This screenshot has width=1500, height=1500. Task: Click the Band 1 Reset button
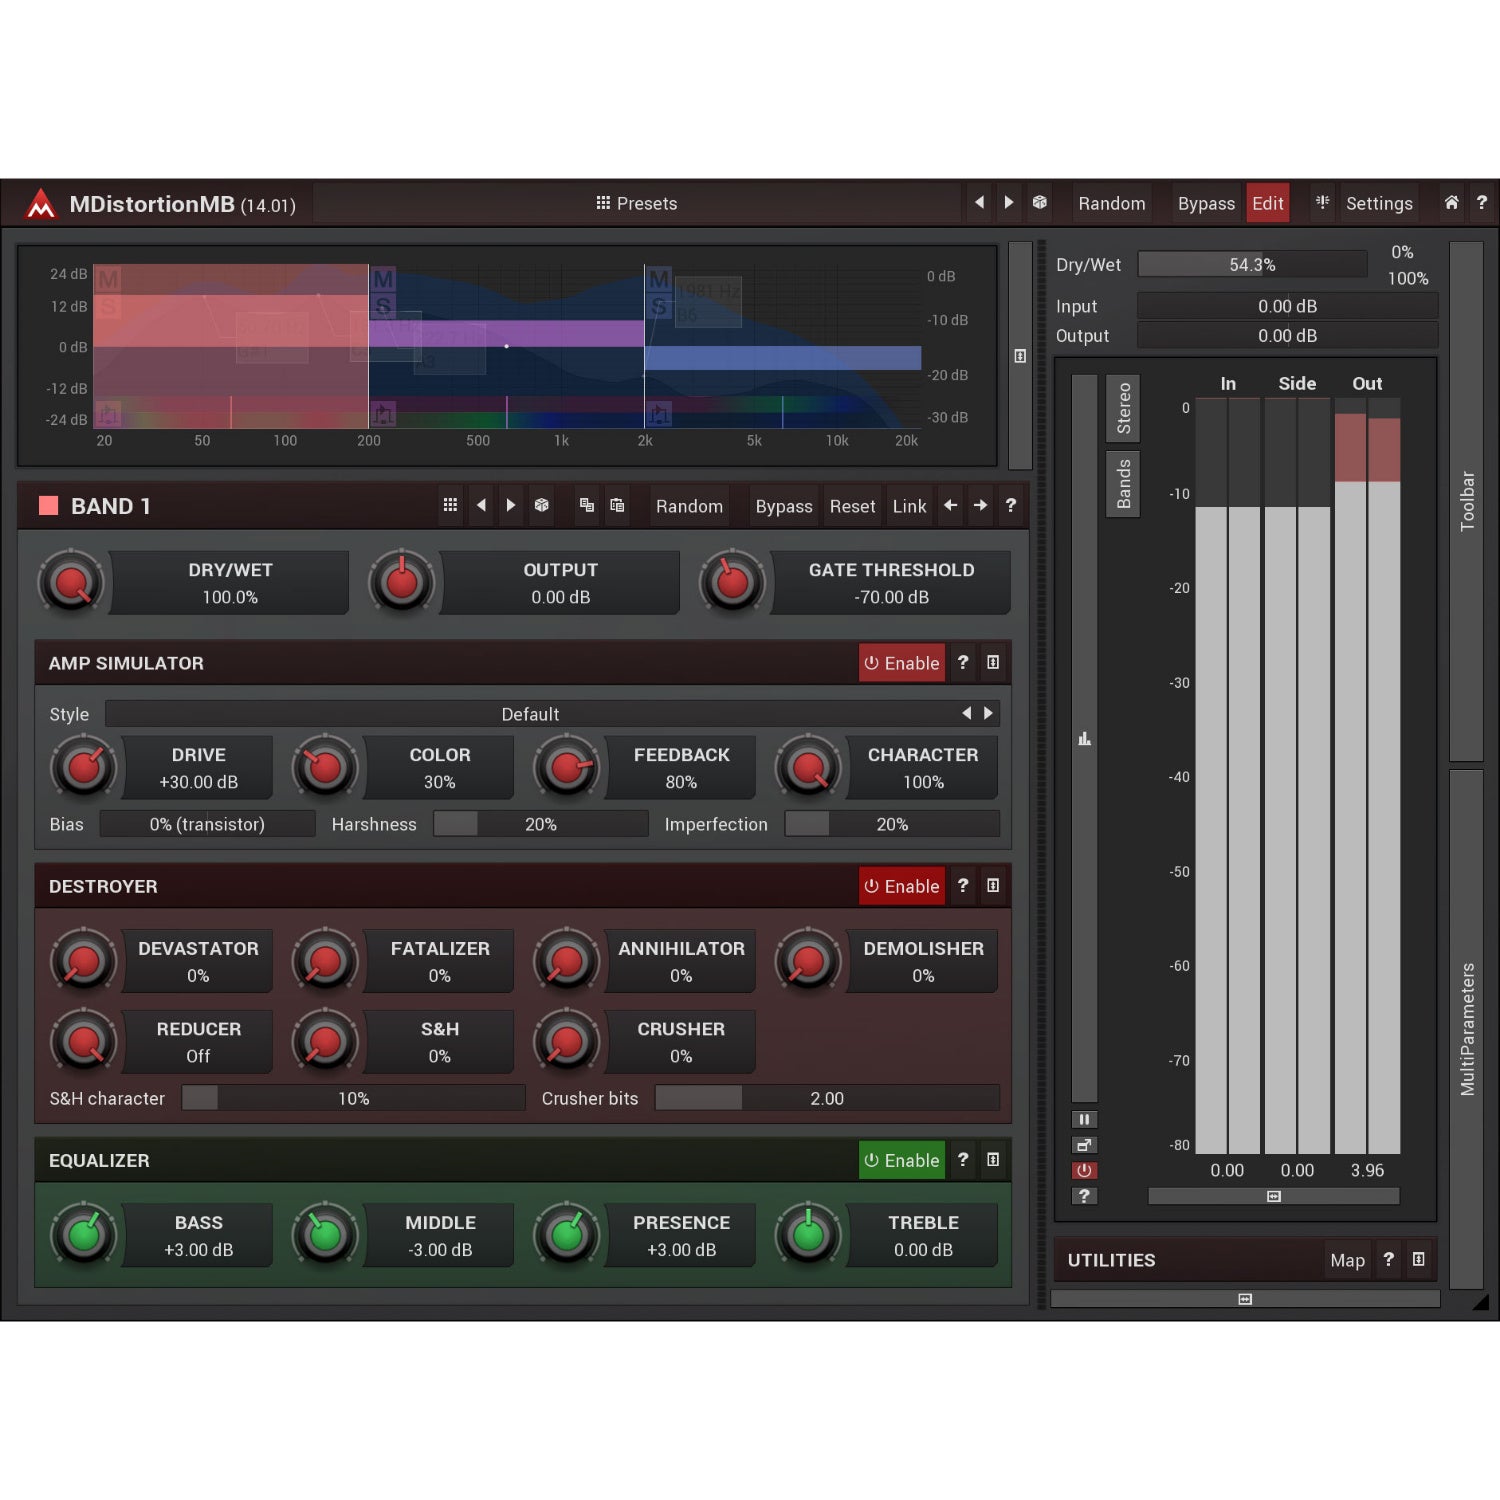(x=852, y=506)
